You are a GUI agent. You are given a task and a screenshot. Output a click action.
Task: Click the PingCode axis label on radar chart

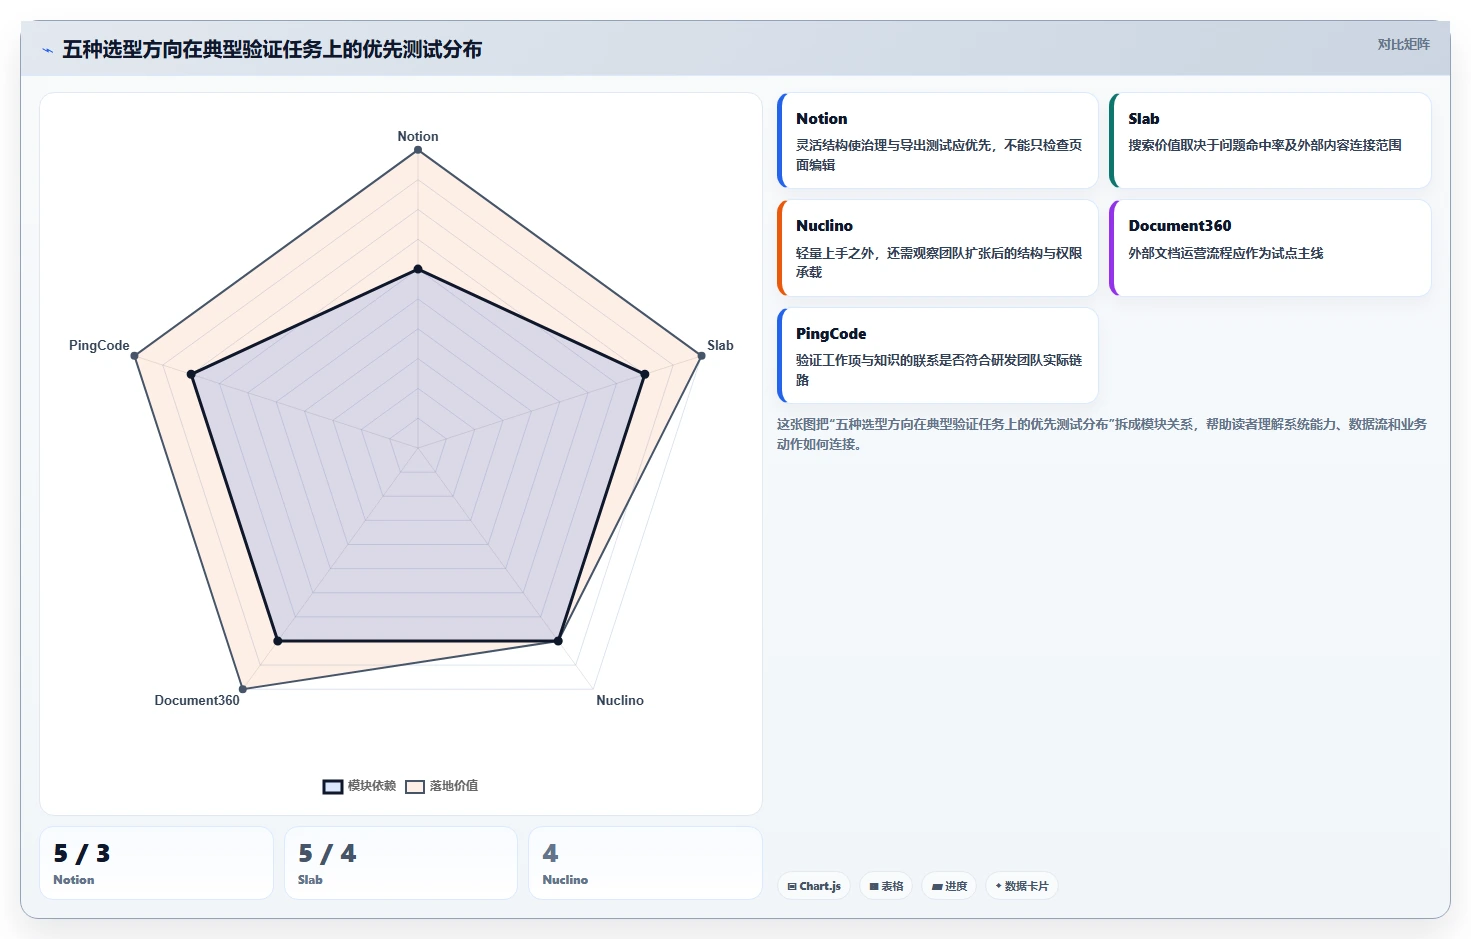click(99, 345)
